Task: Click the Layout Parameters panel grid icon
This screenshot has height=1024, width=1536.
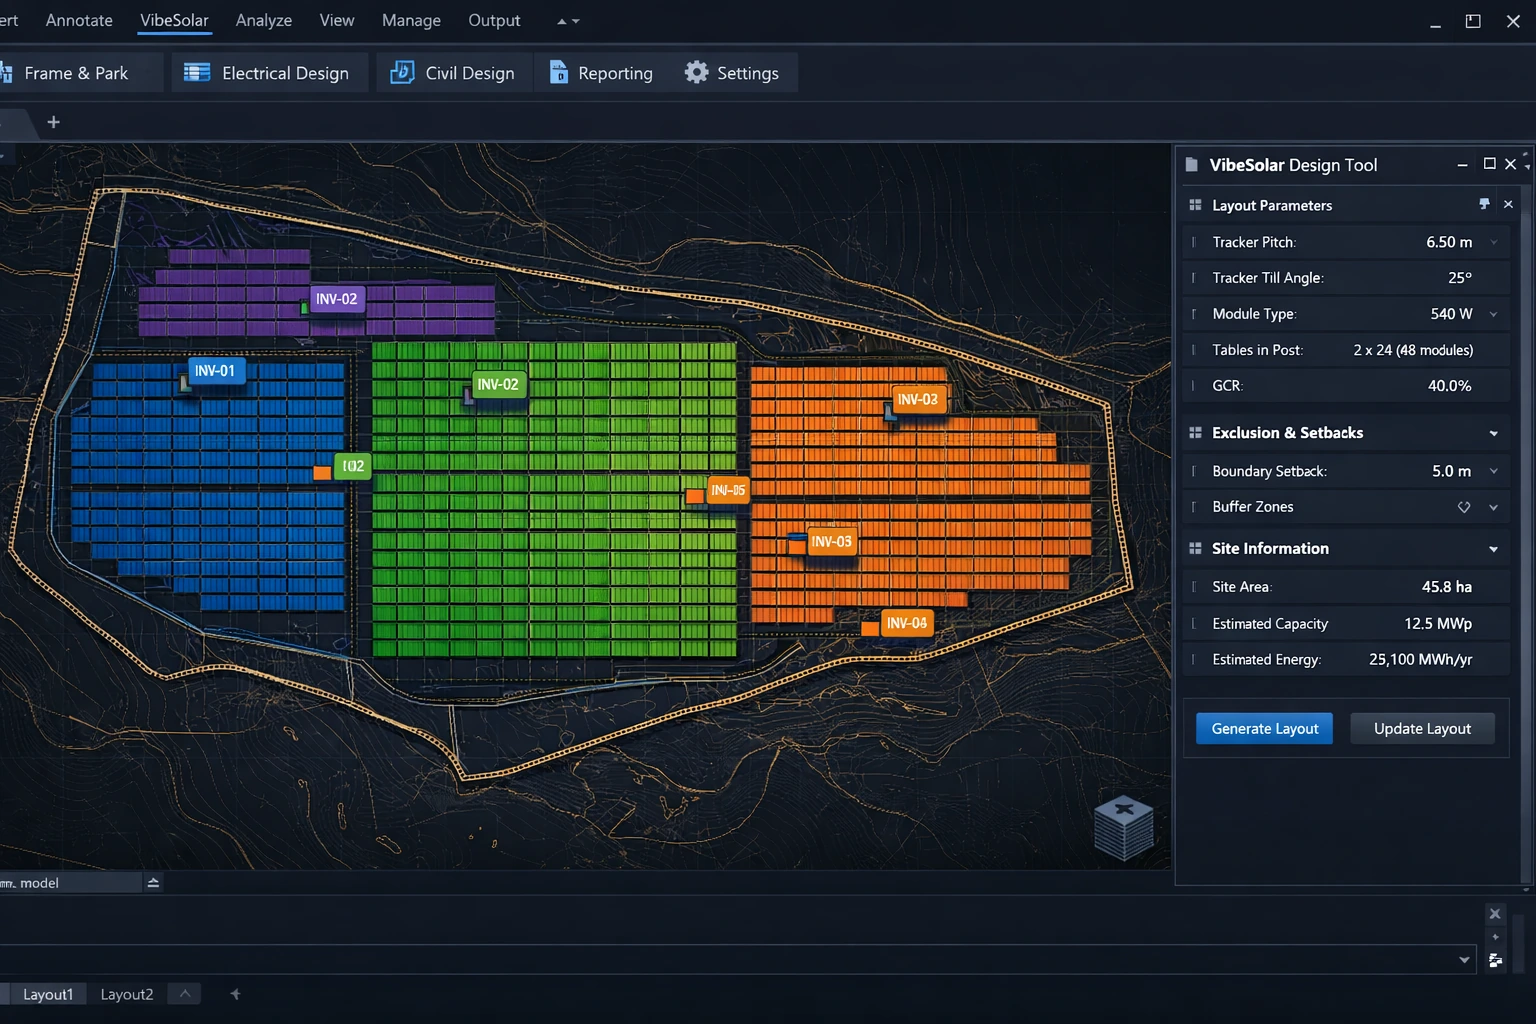Action: coord(1195,204)
